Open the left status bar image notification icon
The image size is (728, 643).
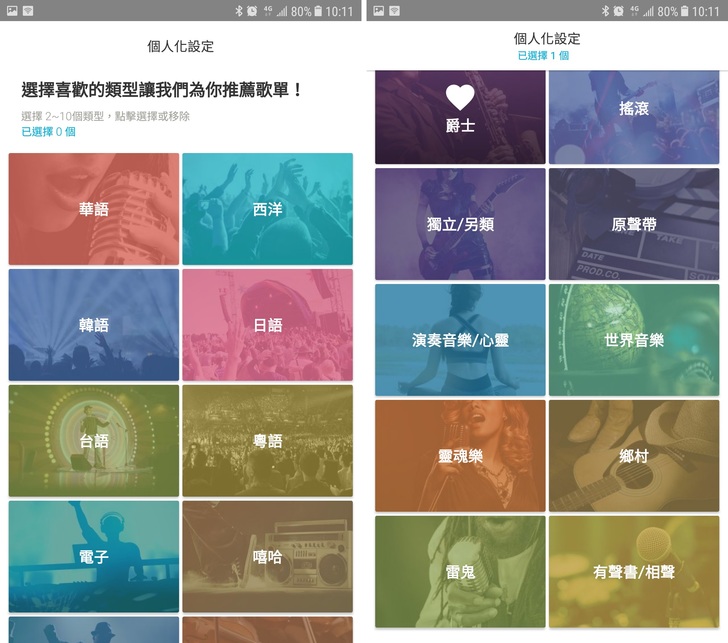pos(12,11)
